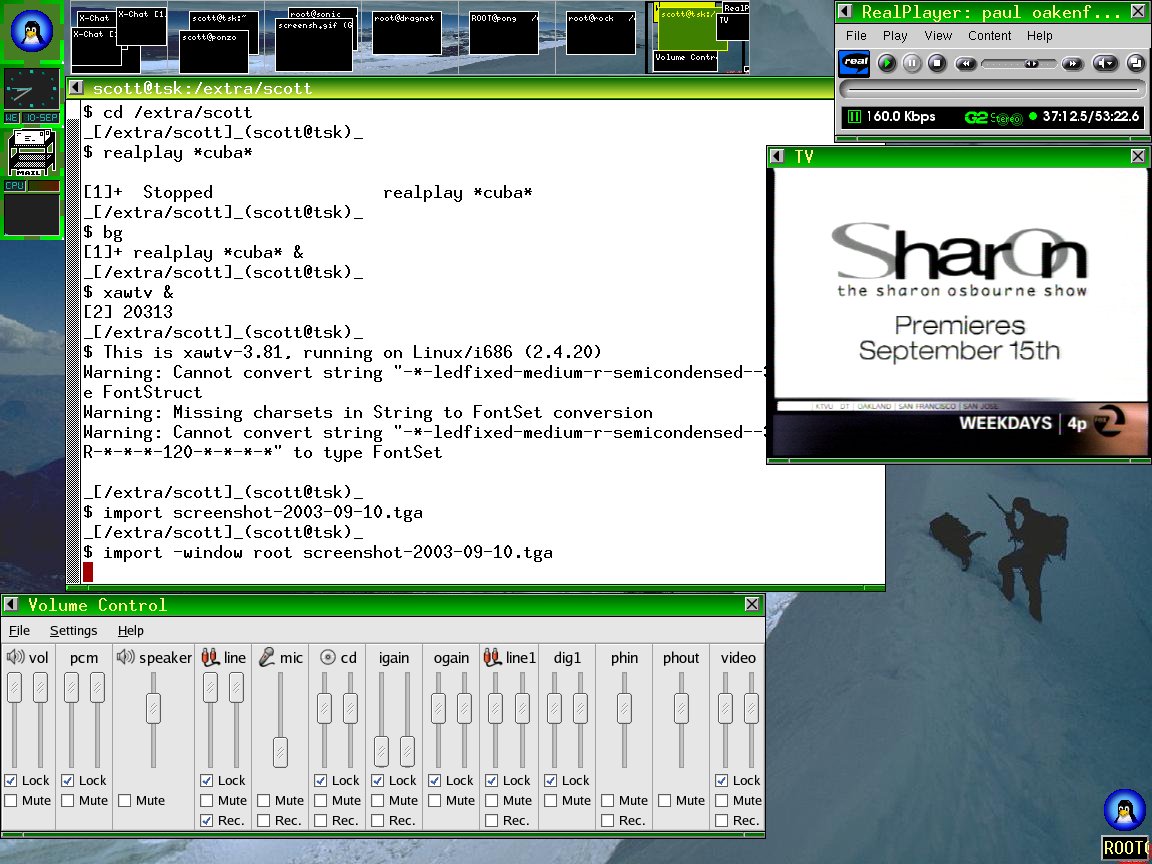Open the window menu arrow on terminal title bar

[76, 88]
